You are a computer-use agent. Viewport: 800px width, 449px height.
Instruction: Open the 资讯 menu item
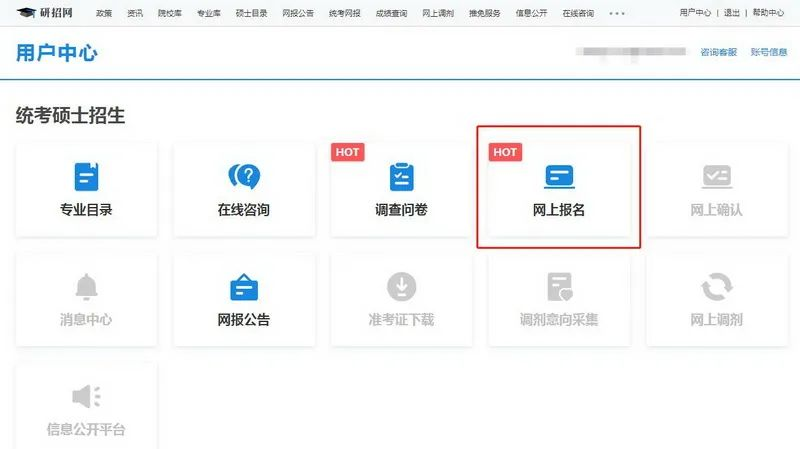click(135, 13)
